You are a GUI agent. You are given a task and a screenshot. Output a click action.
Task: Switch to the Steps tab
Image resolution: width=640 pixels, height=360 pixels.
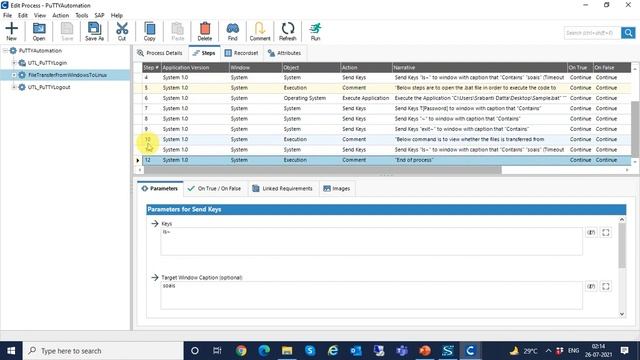click(x=204, y=53)
